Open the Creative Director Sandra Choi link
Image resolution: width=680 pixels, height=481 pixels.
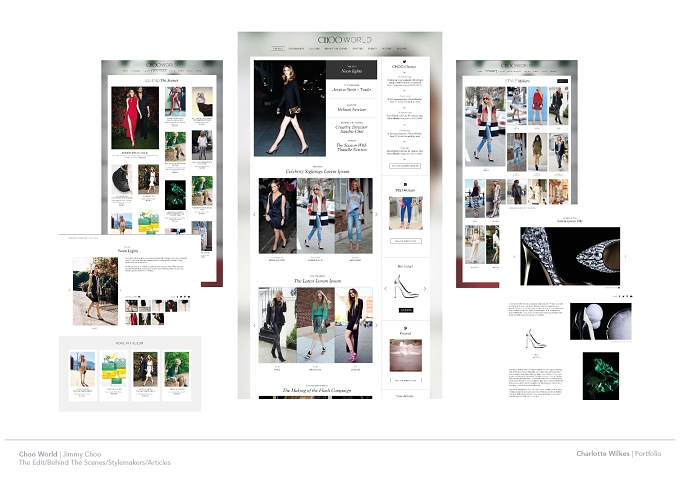(x=351, y=128)
